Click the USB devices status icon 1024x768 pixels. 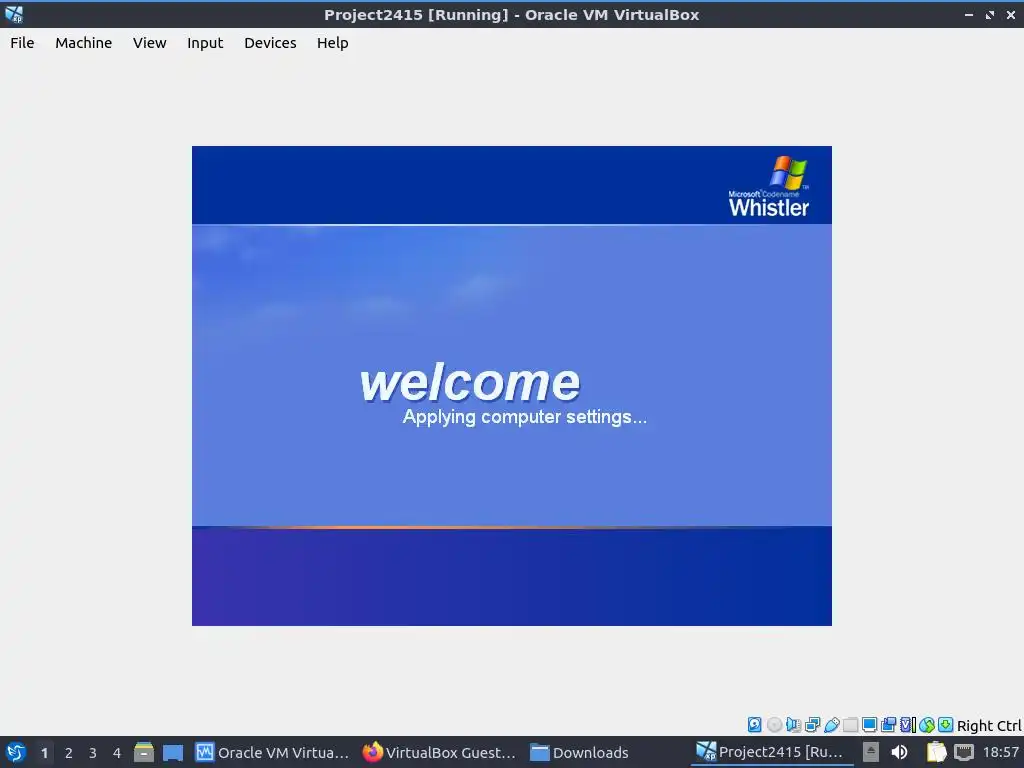pos(831,724)
